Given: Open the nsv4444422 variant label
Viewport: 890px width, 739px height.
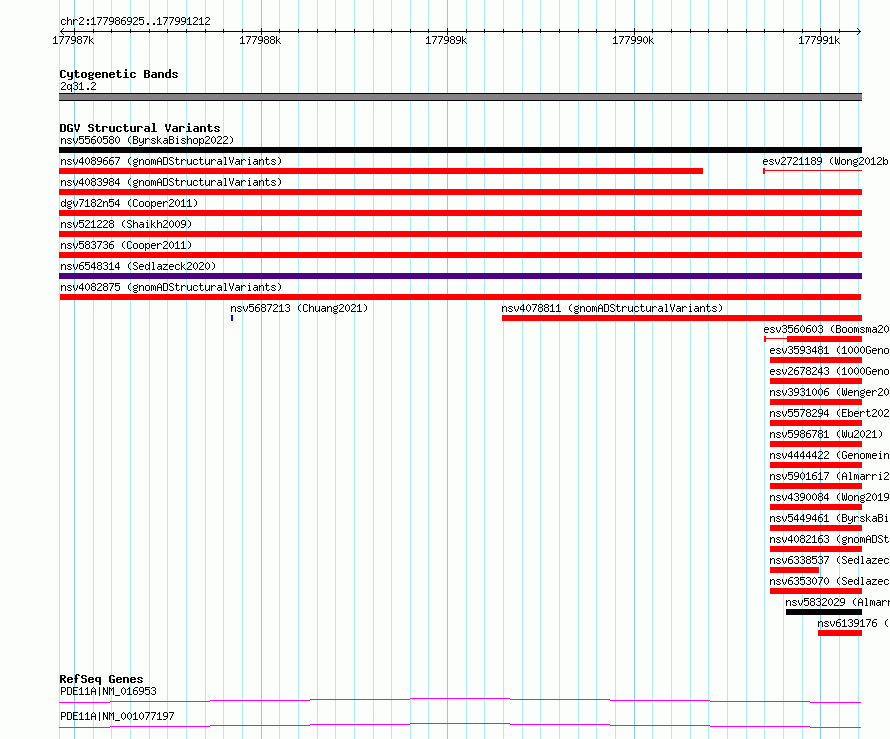Looking at the screenshot, I should click(829, 455).
